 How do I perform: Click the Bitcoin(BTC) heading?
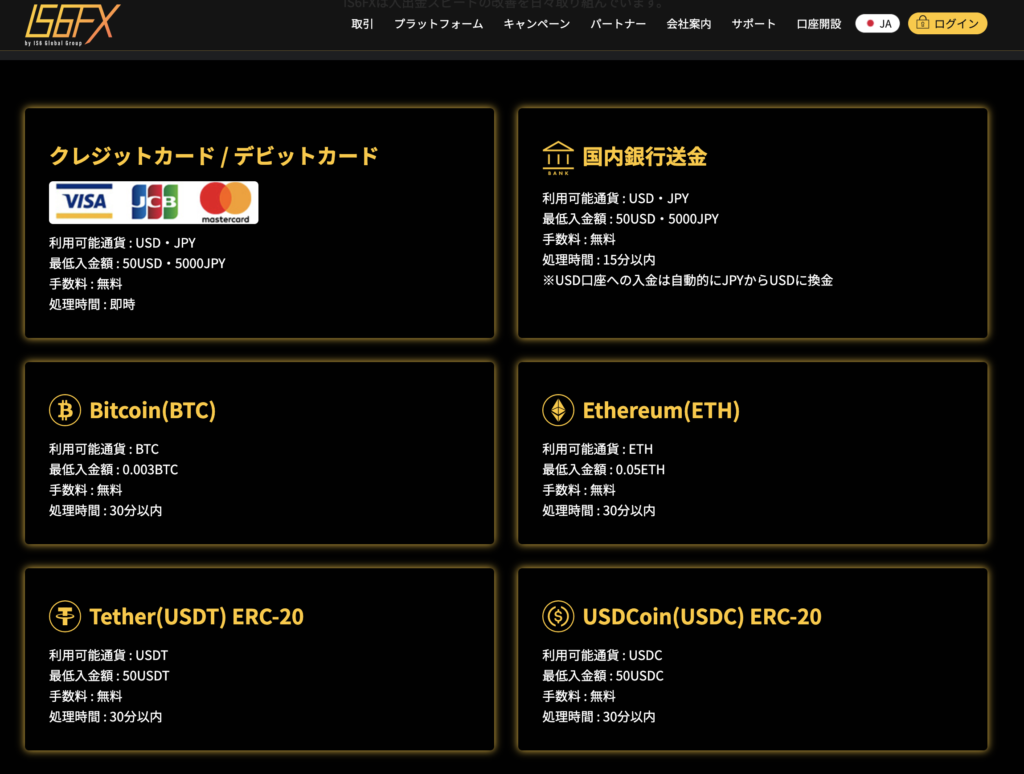click(152, 410)
